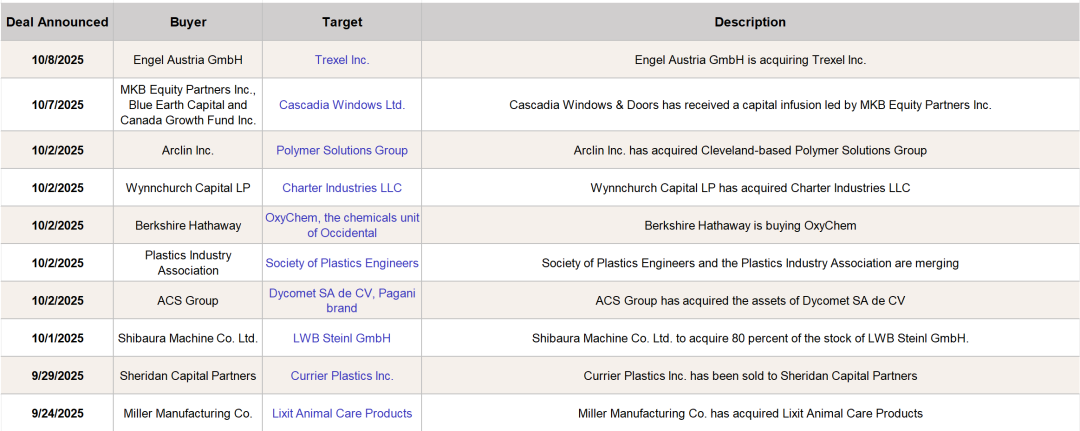Viewport: 1080px width, 431px height.
Task: Select the 9/24/2025 date cell
Action: pyautogui.click(x=57, y=413)
